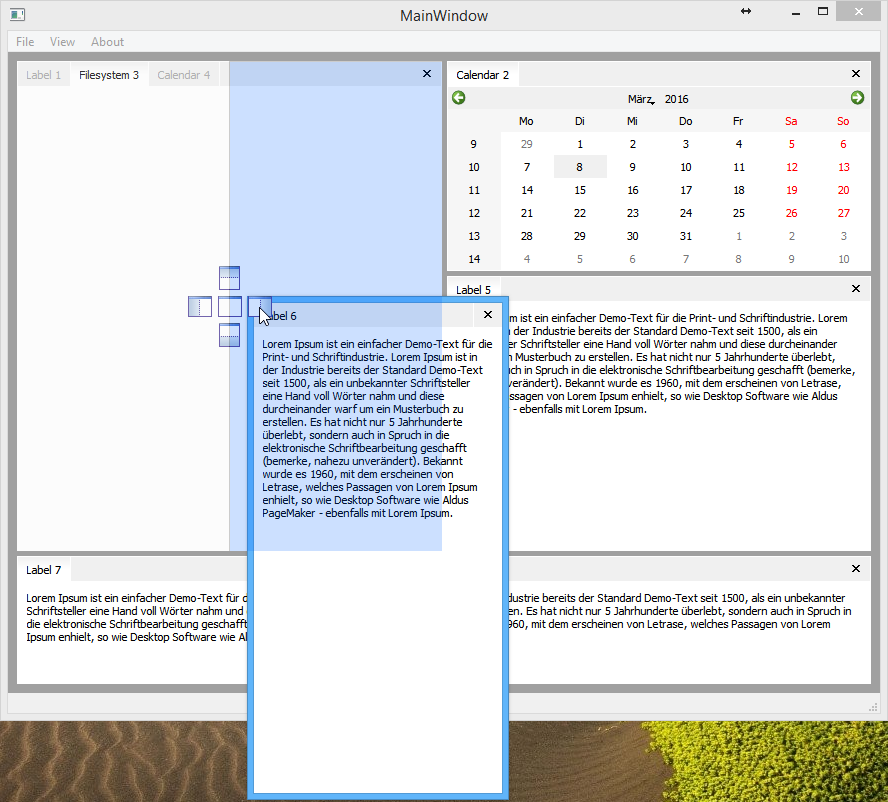Click the MainWindow application icon in title bar
Viewport: 888px width, 802px height.
pos(18,15)
